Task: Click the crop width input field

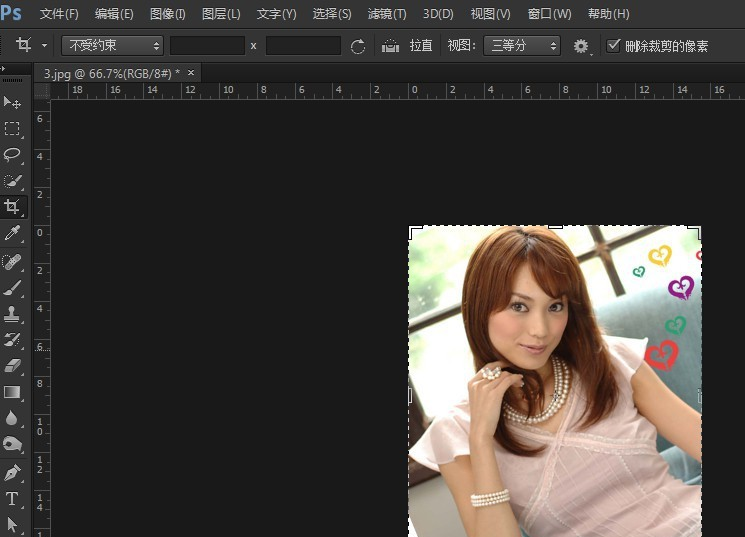Action: pyautogui.click(x=207, y=46)
